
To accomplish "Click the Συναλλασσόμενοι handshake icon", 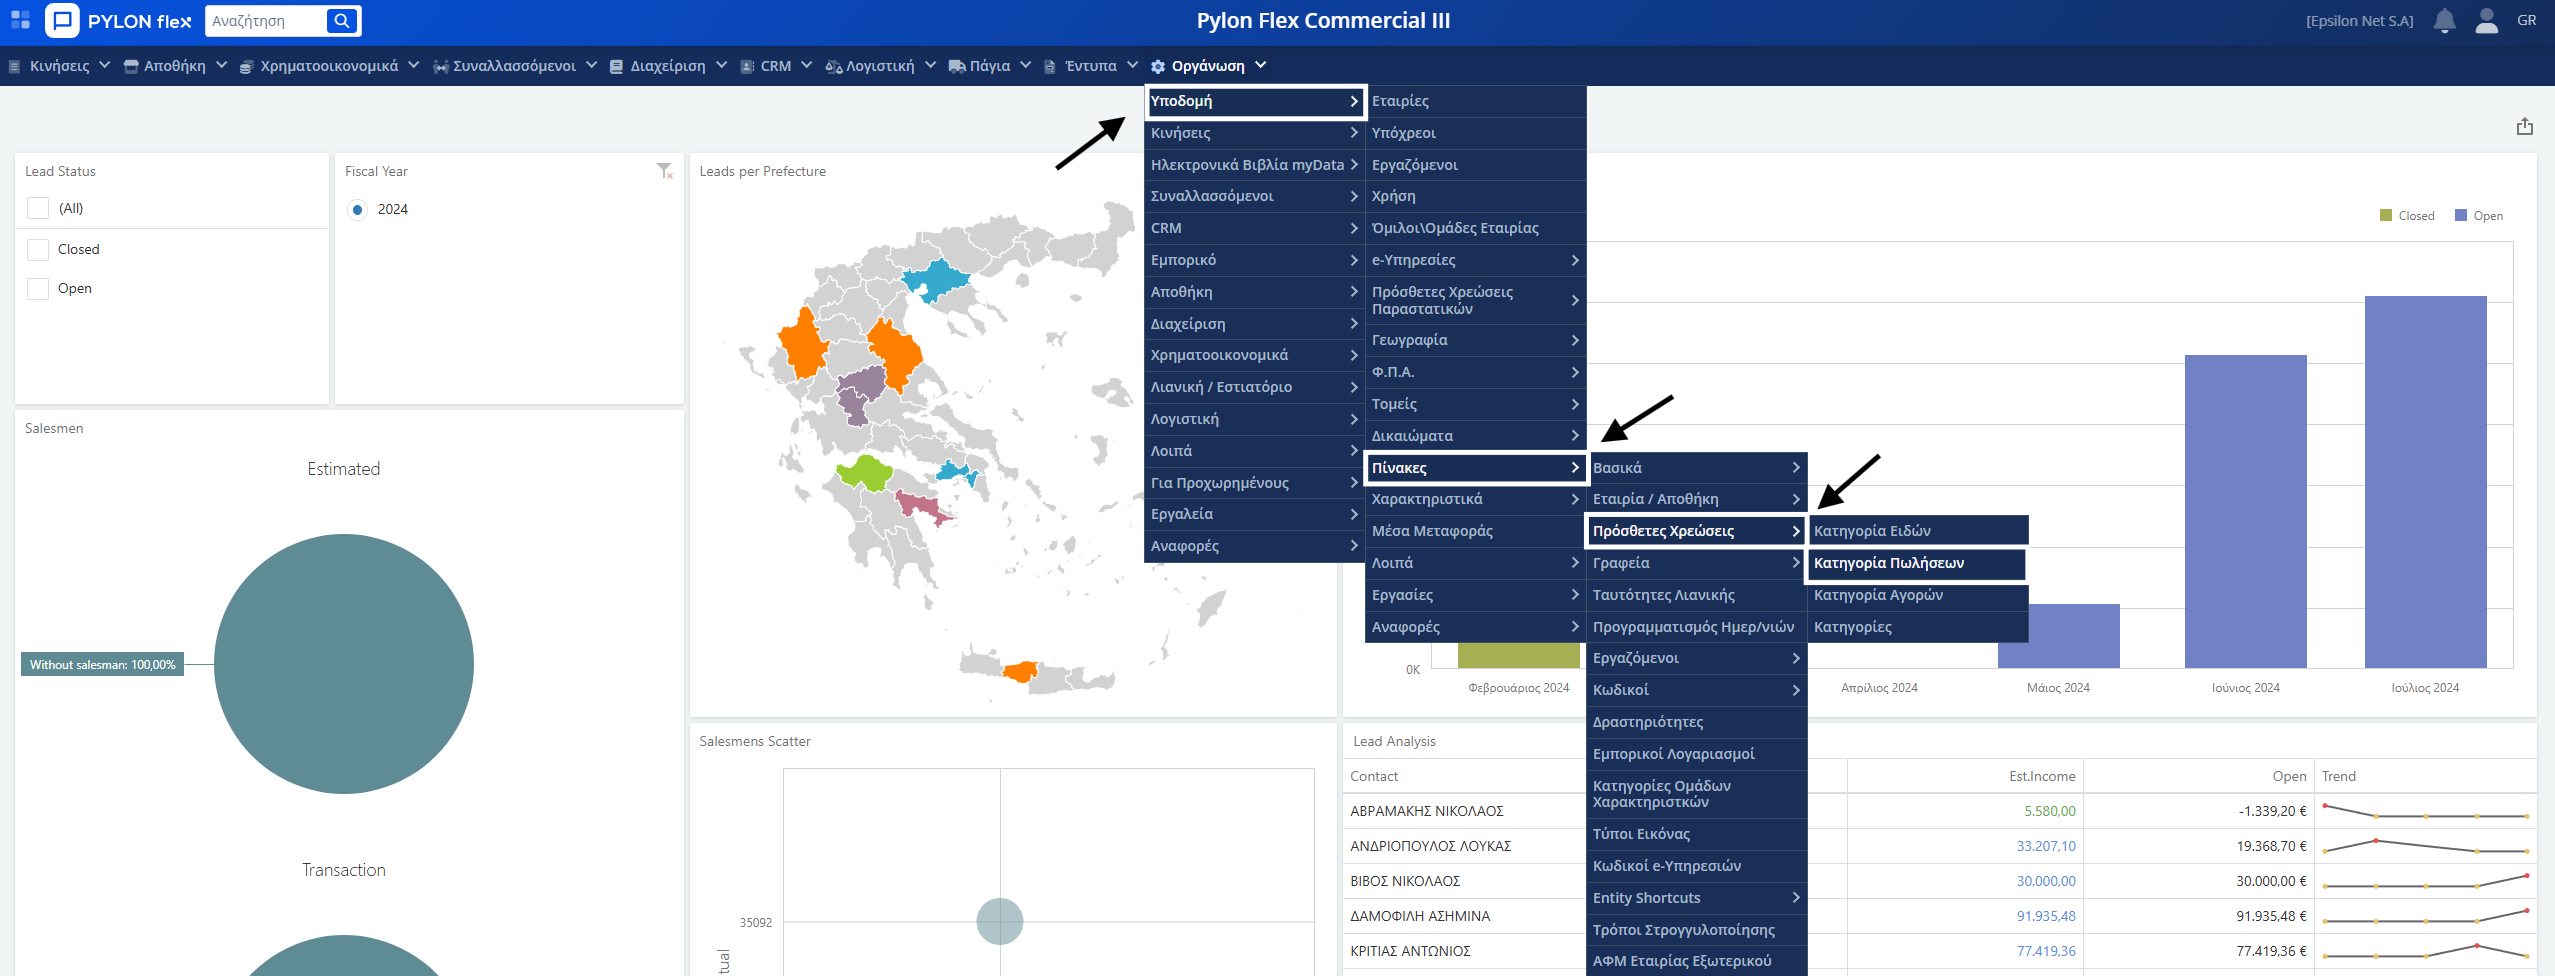I will [x=440, y=66].
